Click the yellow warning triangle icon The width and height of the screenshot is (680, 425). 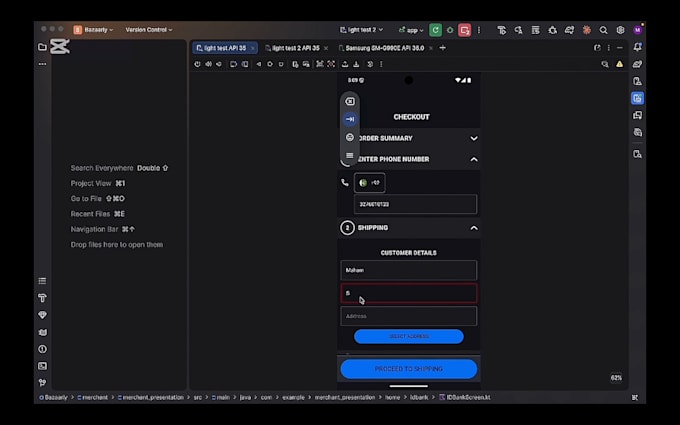pos(619,64)
